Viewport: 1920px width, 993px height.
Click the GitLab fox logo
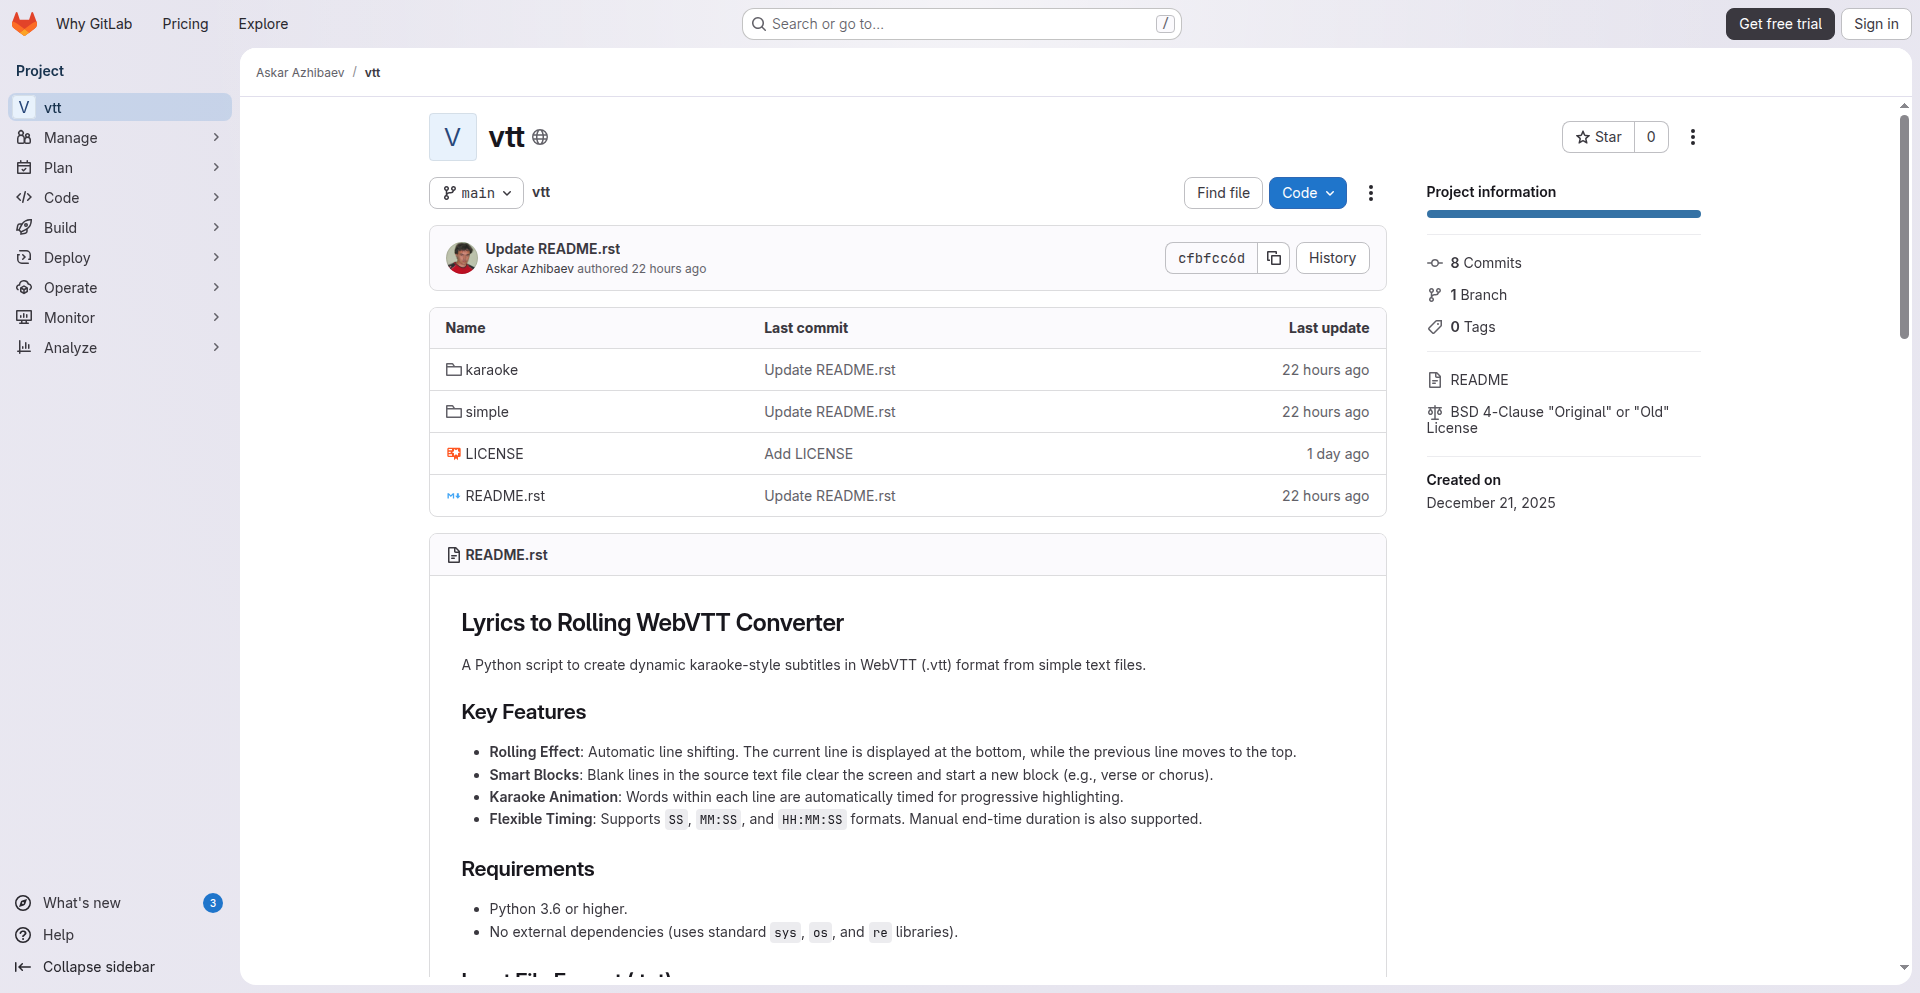coord(24,24)
